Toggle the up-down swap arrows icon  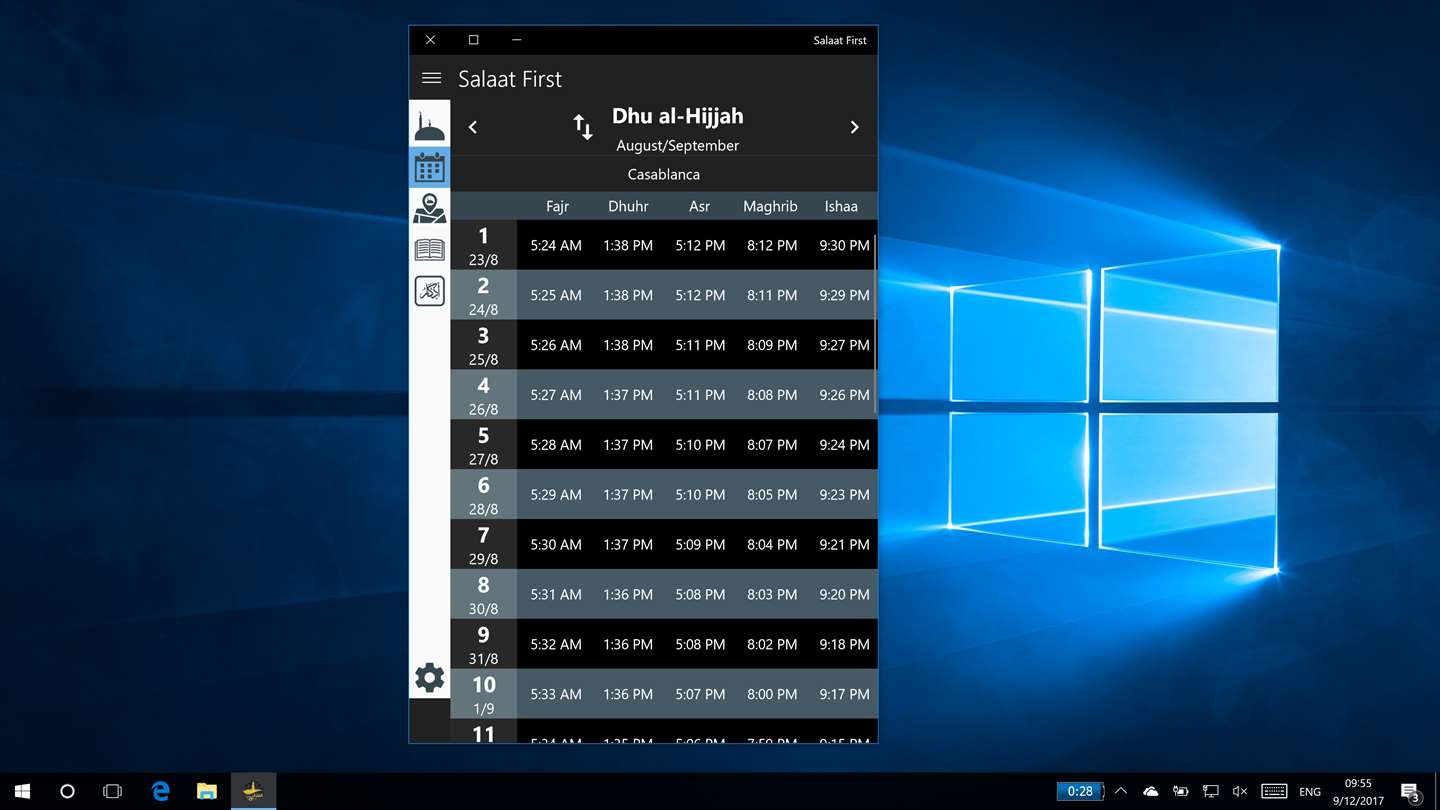pos(583,127)
